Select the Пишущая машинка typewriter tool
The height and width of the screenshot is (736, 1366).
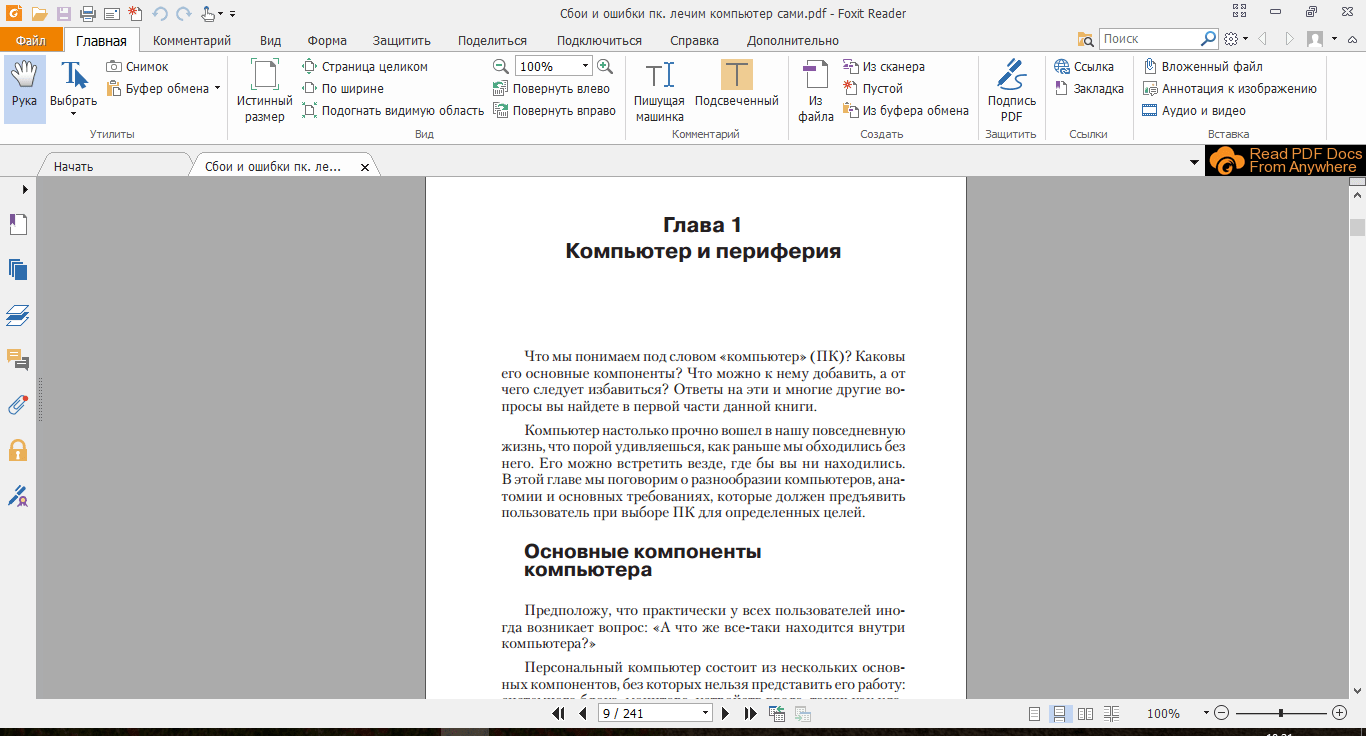point(659,90)
